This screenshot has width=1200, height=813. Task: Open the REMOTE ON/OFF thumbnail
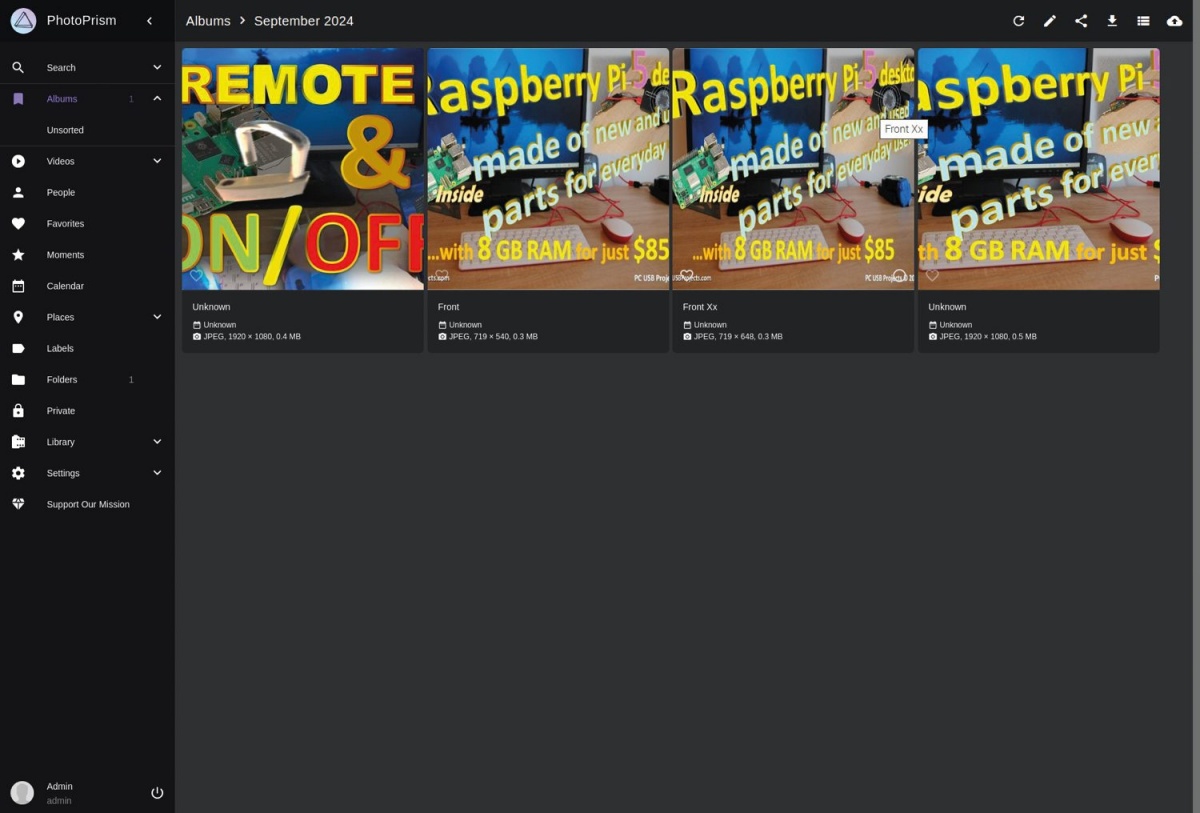pyautogui.click(x=303, y=169)
